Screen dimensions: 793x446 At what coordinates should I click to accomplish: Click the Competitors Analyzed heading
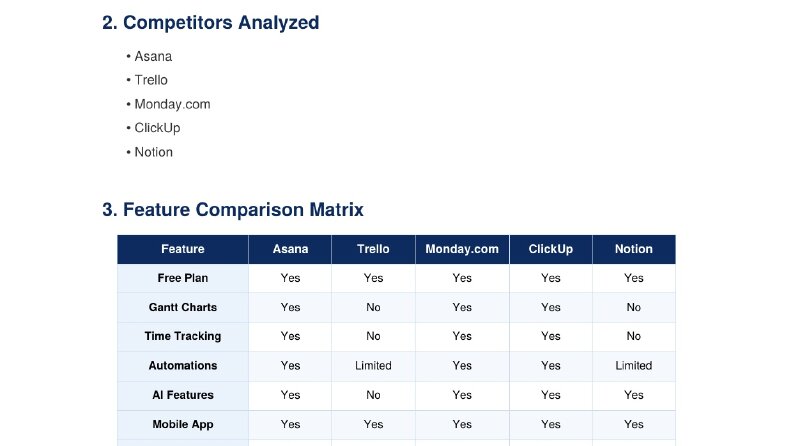pos(210,23)
